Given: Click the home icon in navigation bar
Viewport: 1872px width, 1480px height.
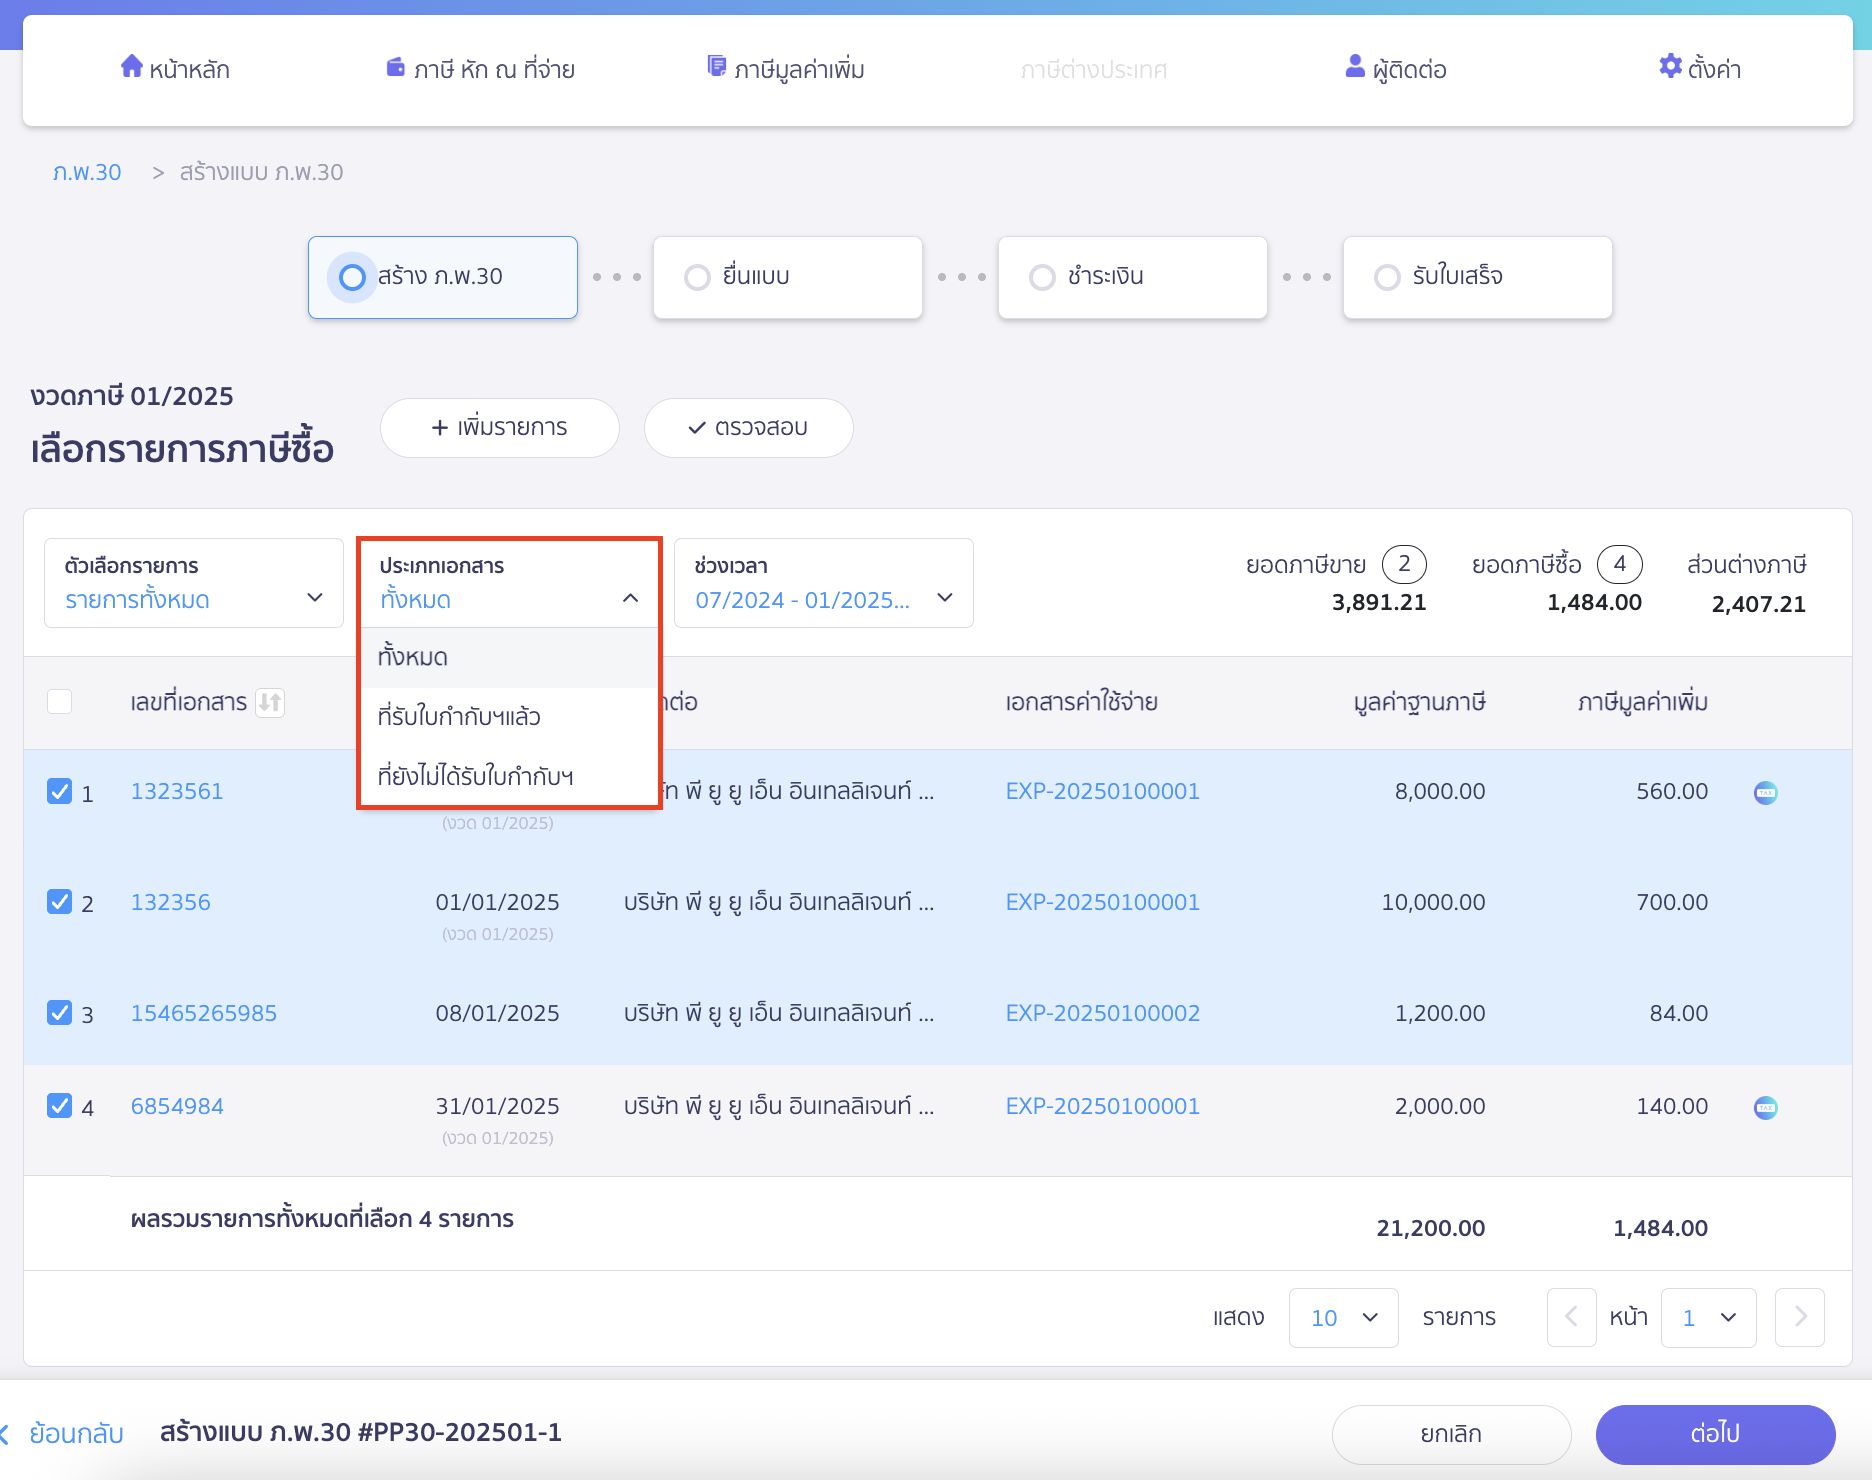Looking at the screenshot, I should point(131,67).
